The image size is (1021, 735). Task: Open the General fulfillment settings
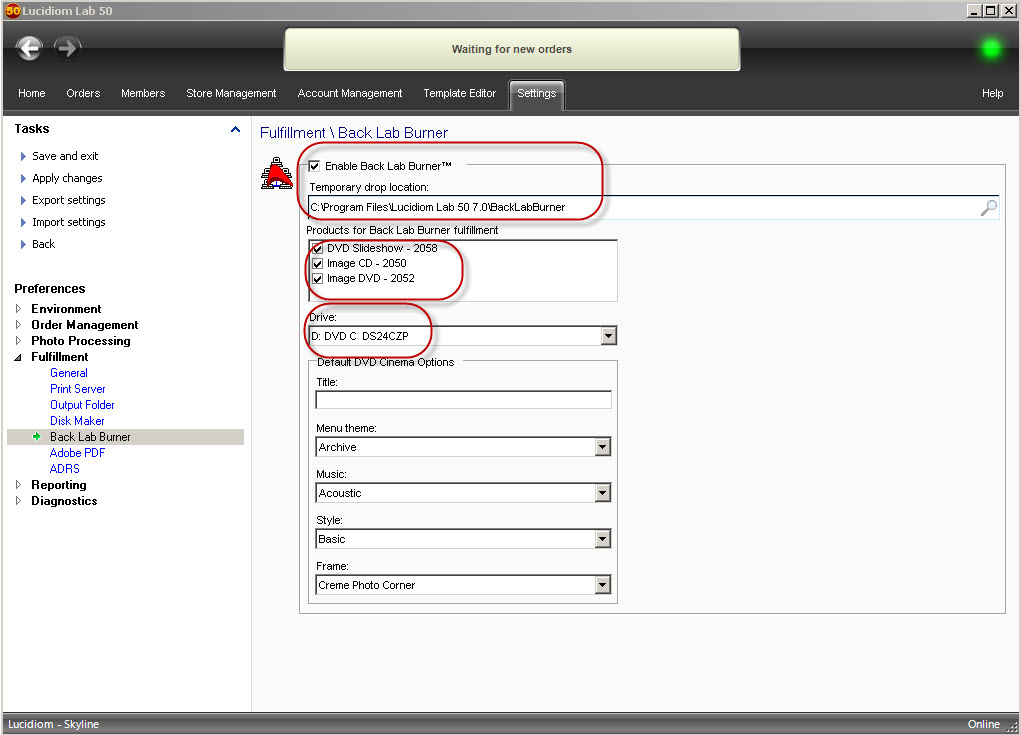69,373
